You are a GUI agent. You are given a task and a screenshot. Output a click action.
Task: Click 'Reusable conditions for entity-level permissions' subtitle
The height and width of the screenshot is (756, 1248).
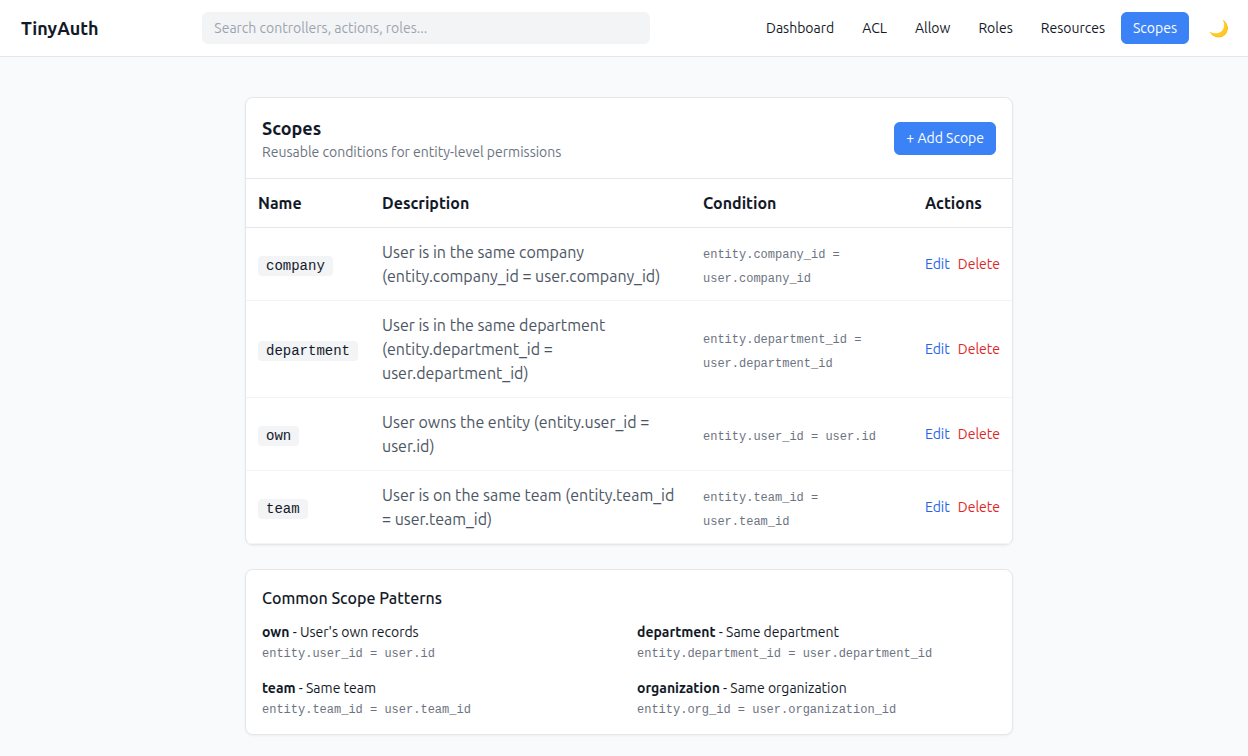(411, 152)
